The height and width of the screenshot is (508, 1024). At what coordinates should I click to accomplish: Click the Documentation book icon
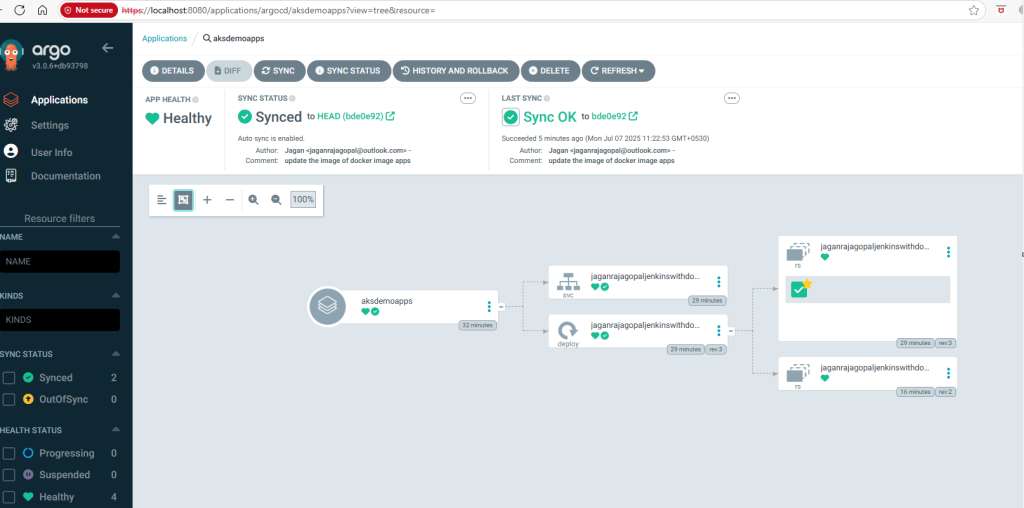tap(10, 175)
